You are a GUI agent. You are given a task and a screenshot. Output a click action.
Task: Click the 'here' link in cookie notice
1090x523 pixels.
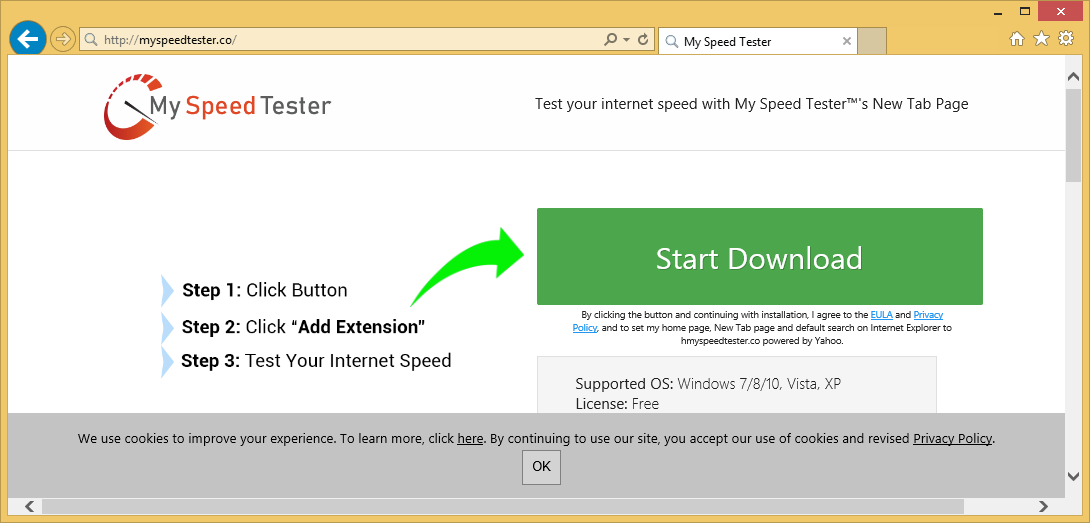470,438
